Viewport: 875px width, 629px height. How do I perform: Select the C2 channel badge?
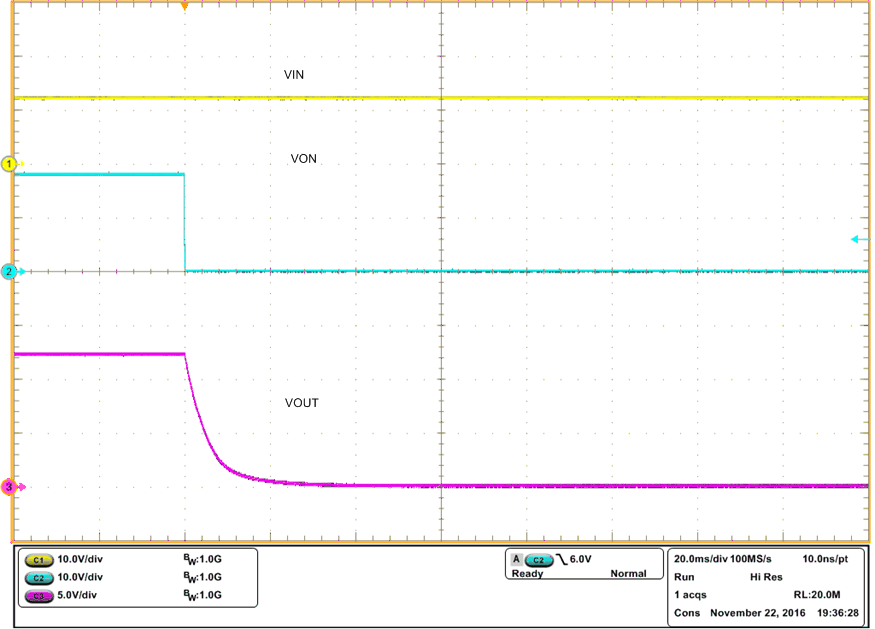pyautogui.click(x=38, y=577)
